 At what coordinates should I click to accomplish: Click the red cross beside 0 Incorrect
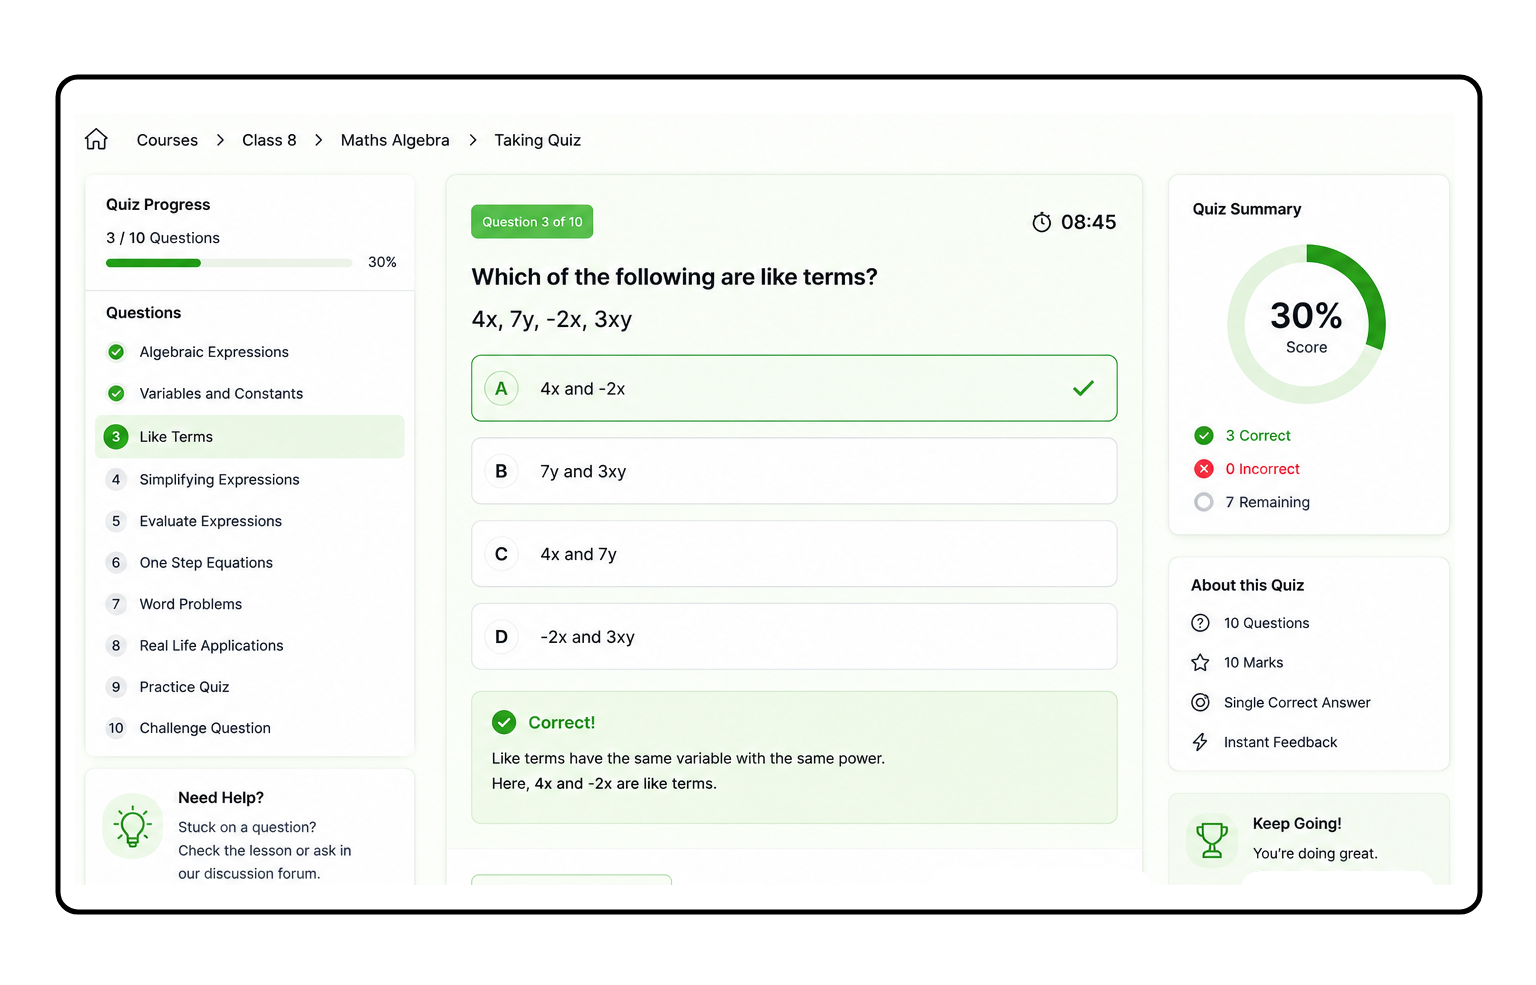[x=1204, y=469]
